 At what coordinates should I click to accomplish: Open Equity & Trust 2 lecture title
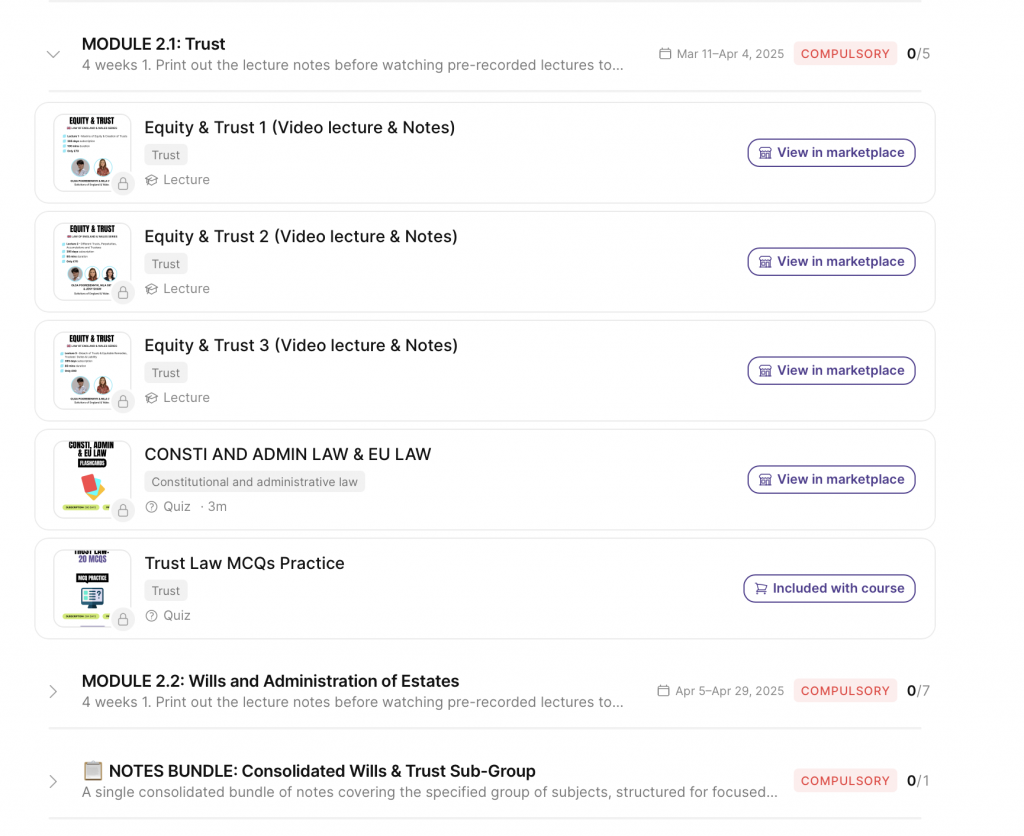[301, 236]
